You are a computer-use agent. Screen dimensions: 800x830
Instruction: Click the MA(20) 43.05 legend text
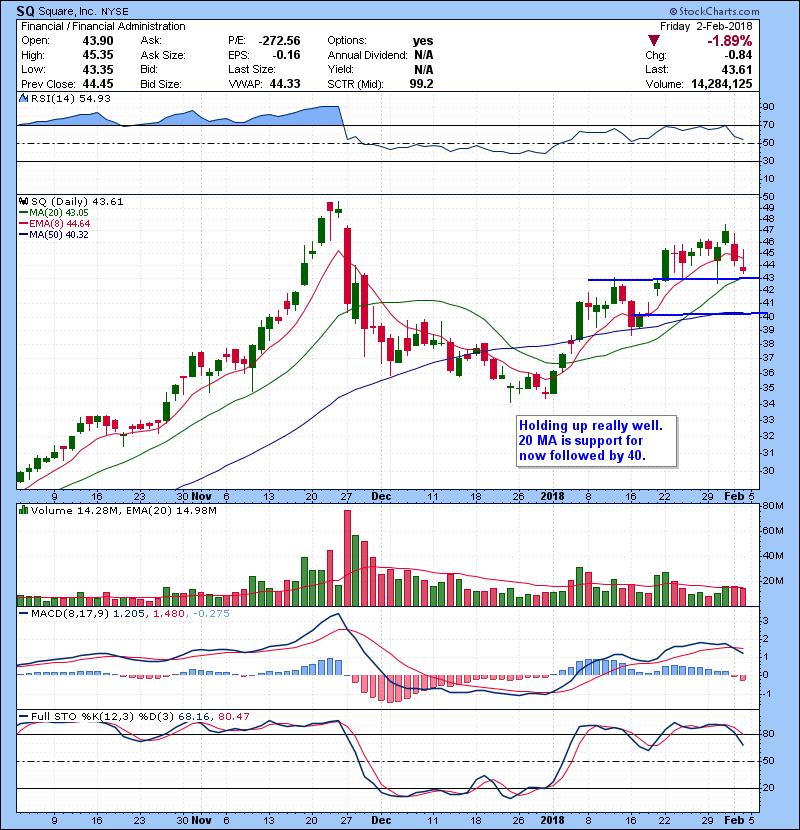(59, 213)
